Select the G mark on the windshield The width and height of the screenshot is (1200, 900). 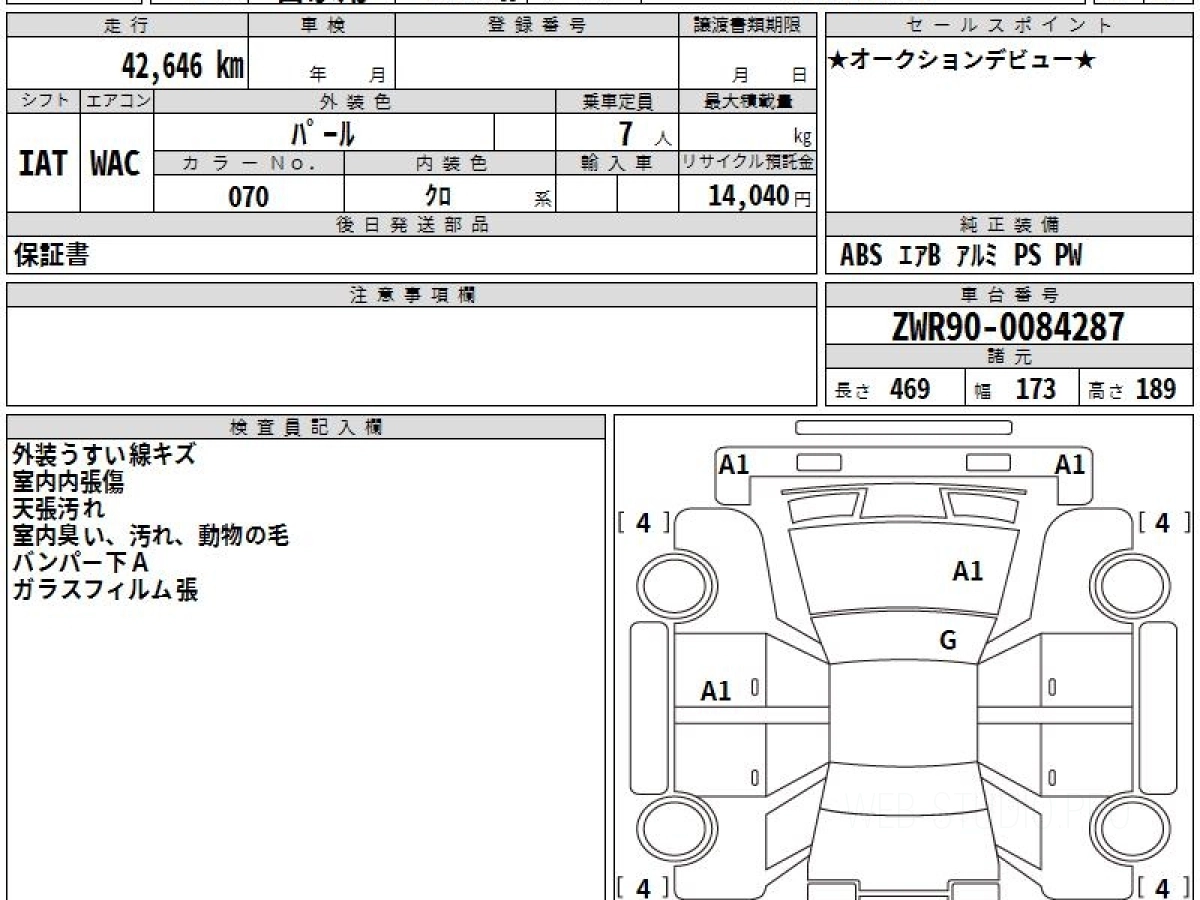[948, 641]
